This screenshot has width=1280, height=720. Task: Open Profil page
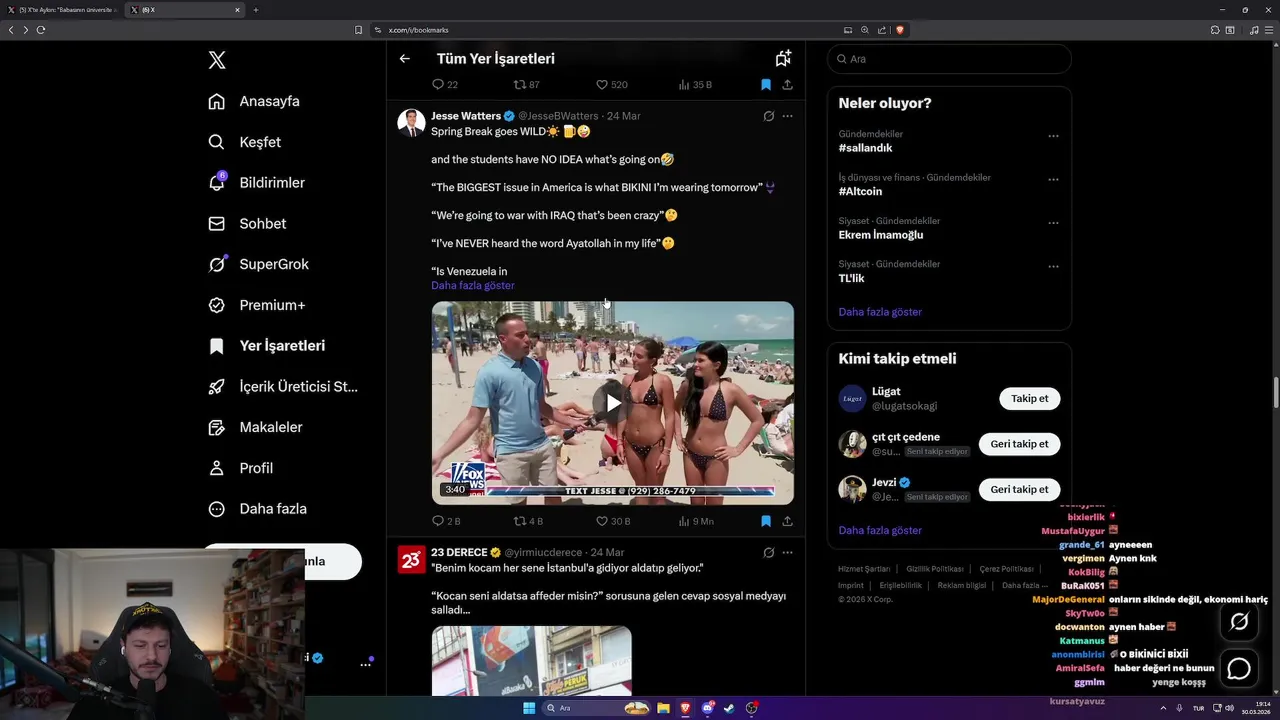240,468
